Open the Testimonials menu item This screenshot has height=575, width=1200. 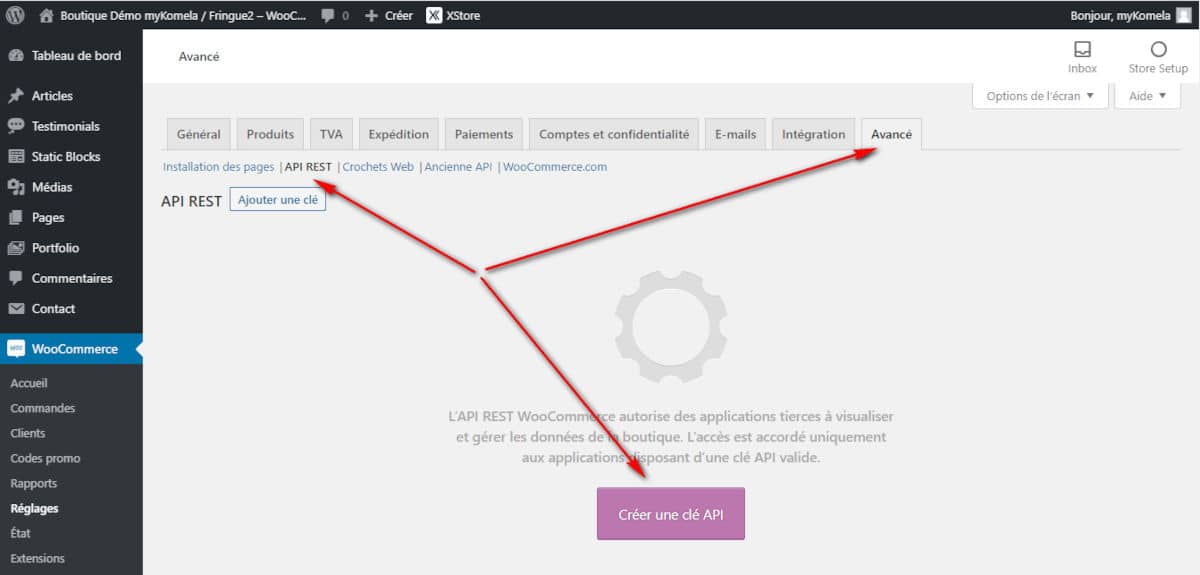(71, 126)
